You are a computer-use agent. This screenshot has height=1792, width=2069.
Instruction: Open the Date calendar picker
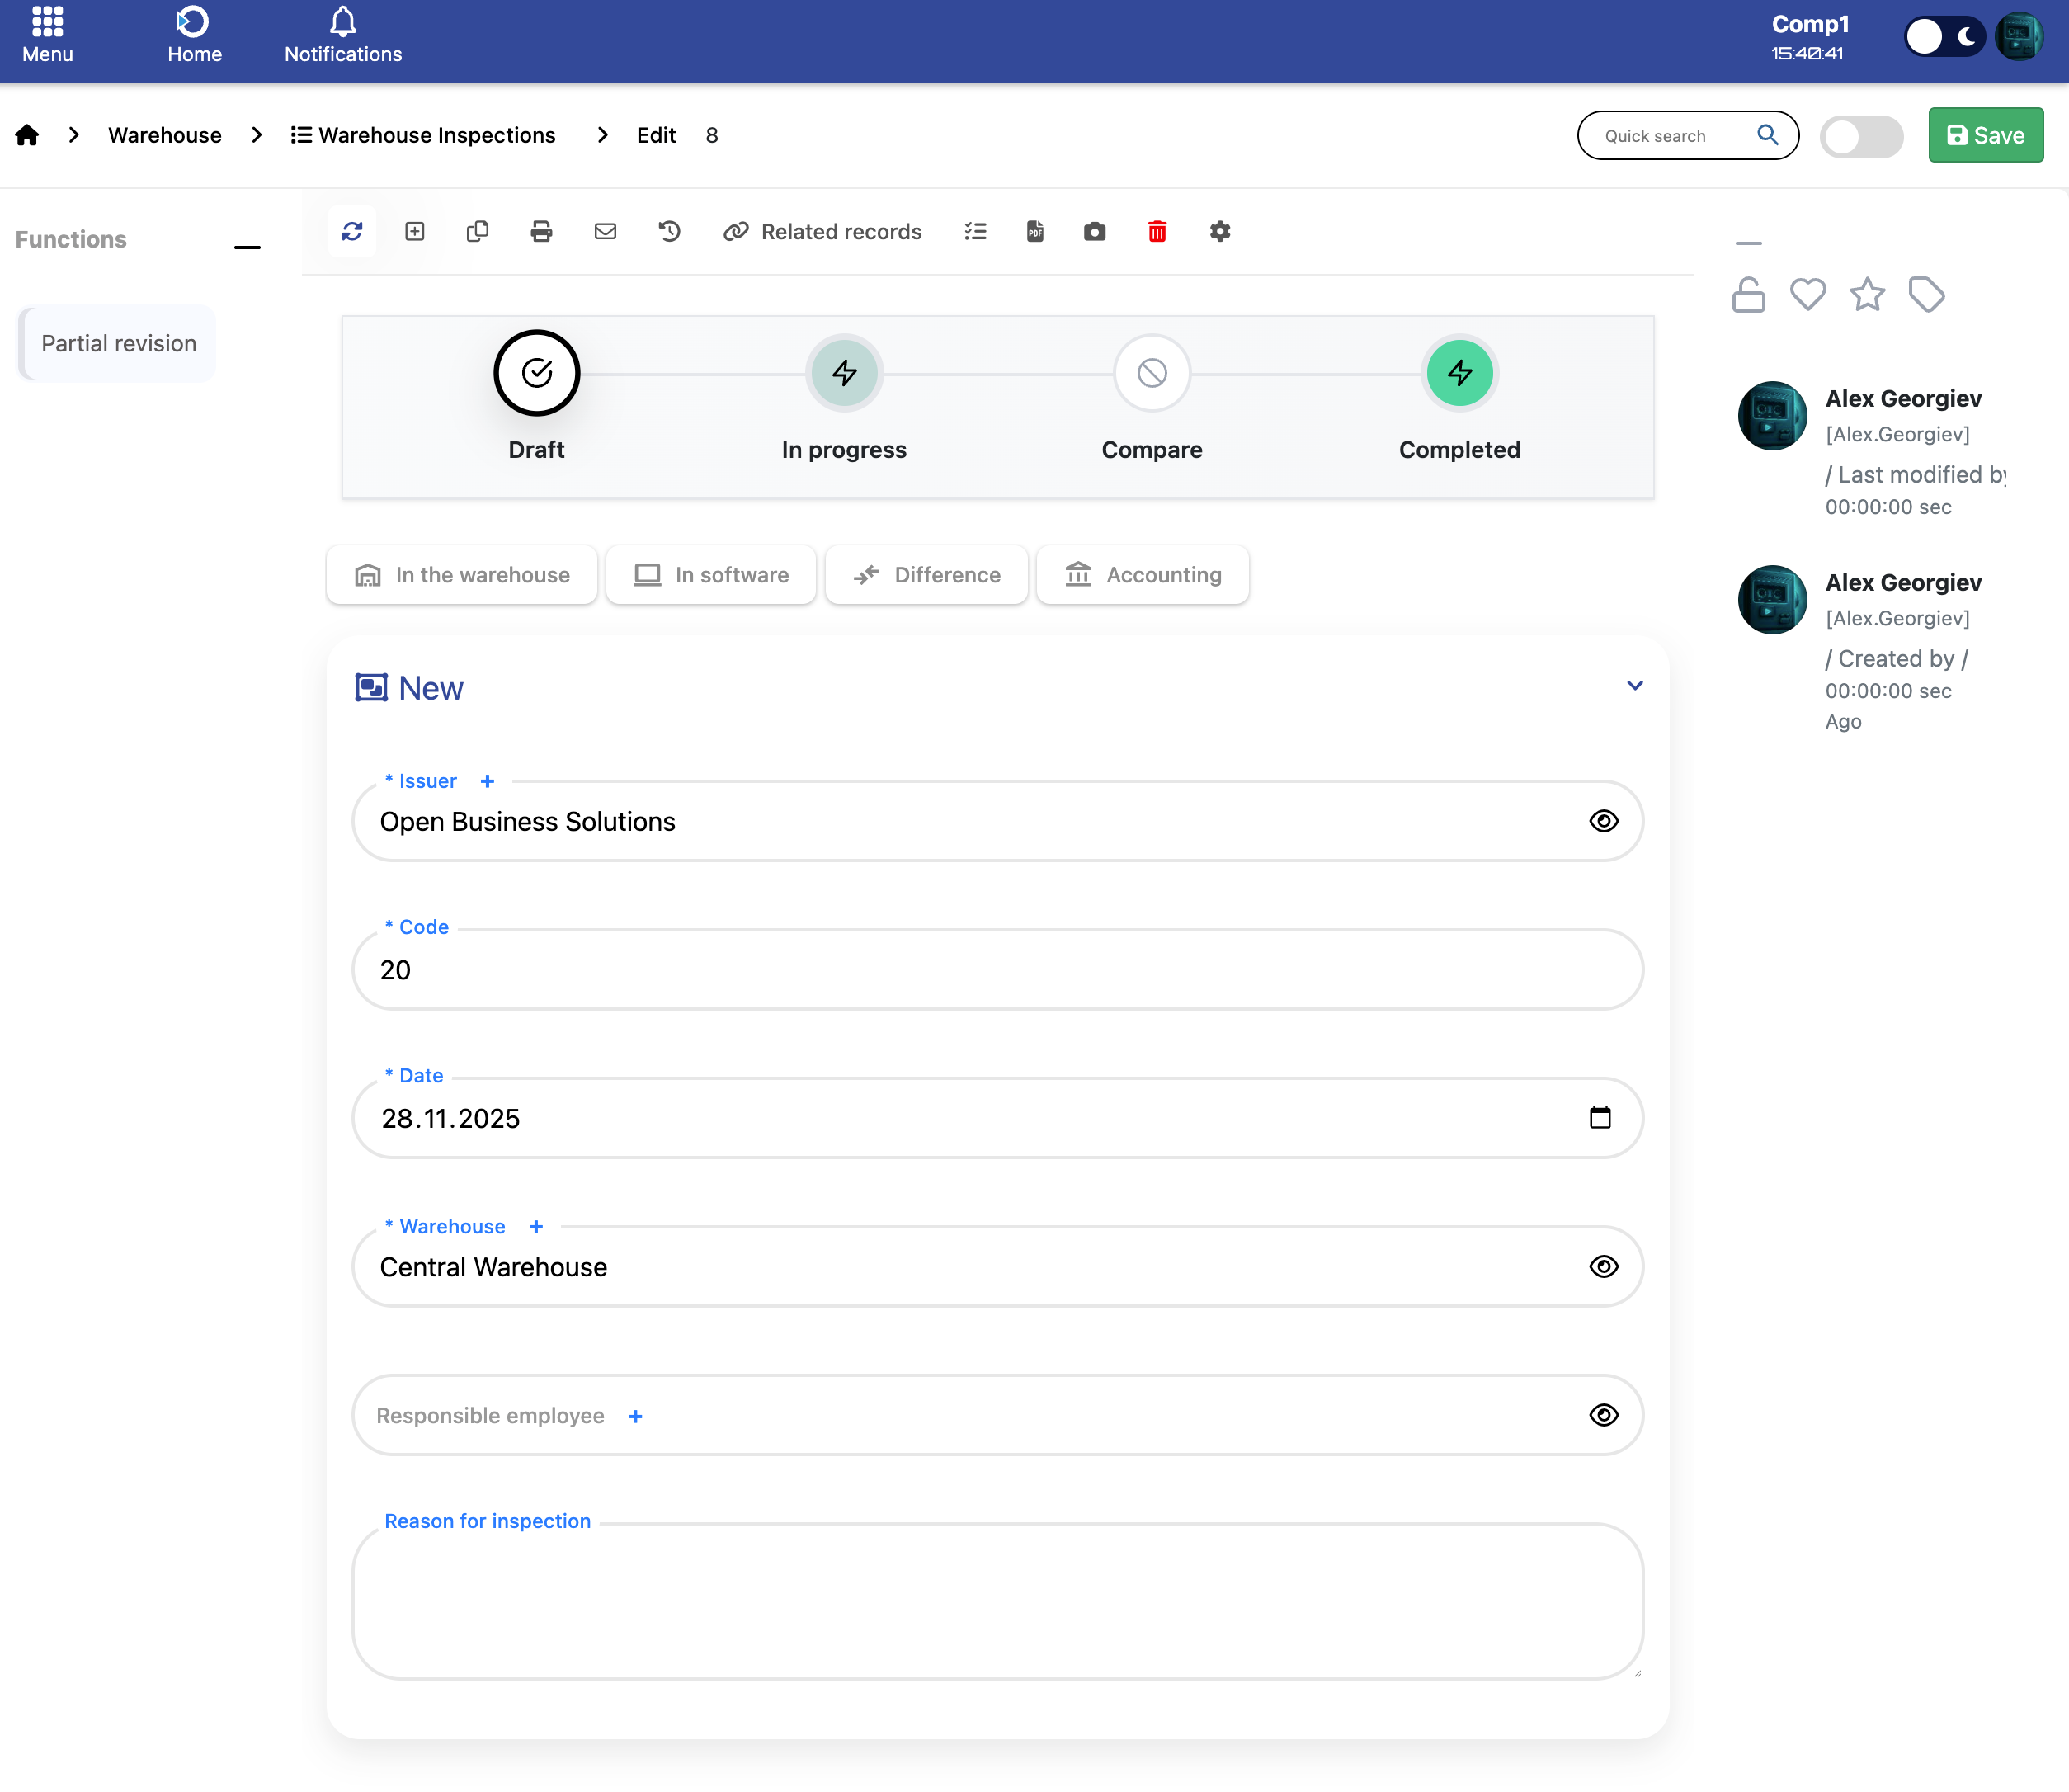[1600, 1117]
